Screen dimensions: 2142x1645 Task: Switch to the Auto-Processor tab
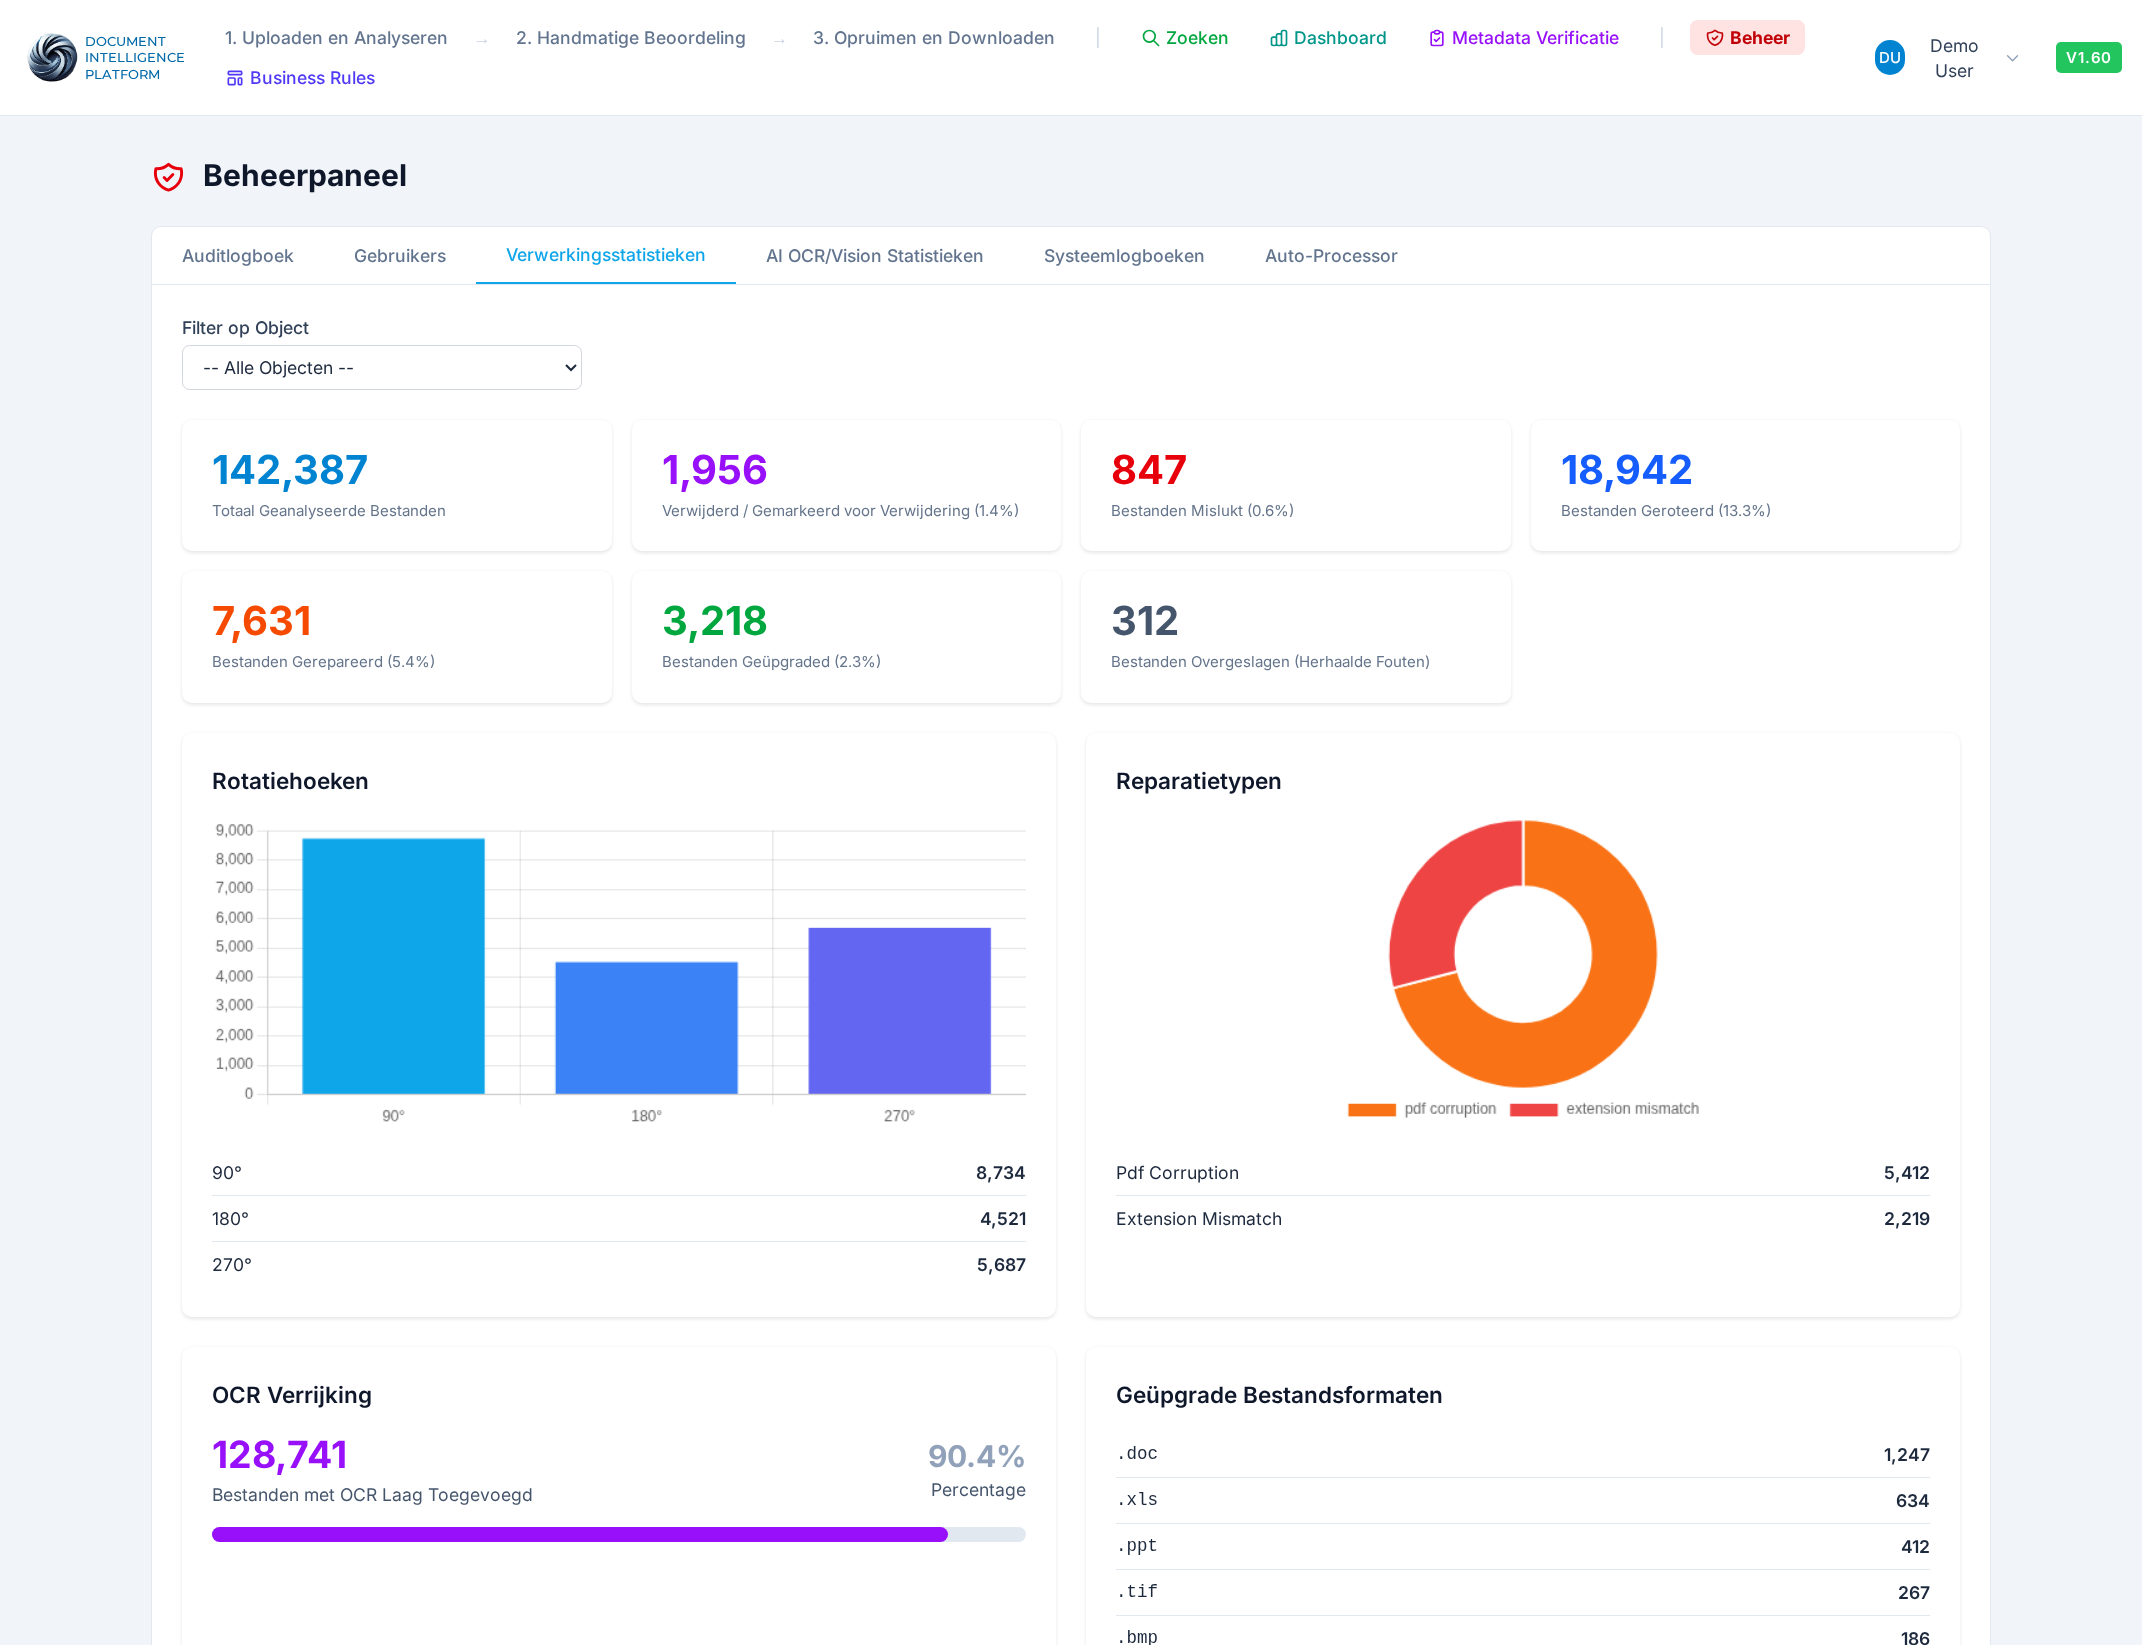click(1331, 256)
